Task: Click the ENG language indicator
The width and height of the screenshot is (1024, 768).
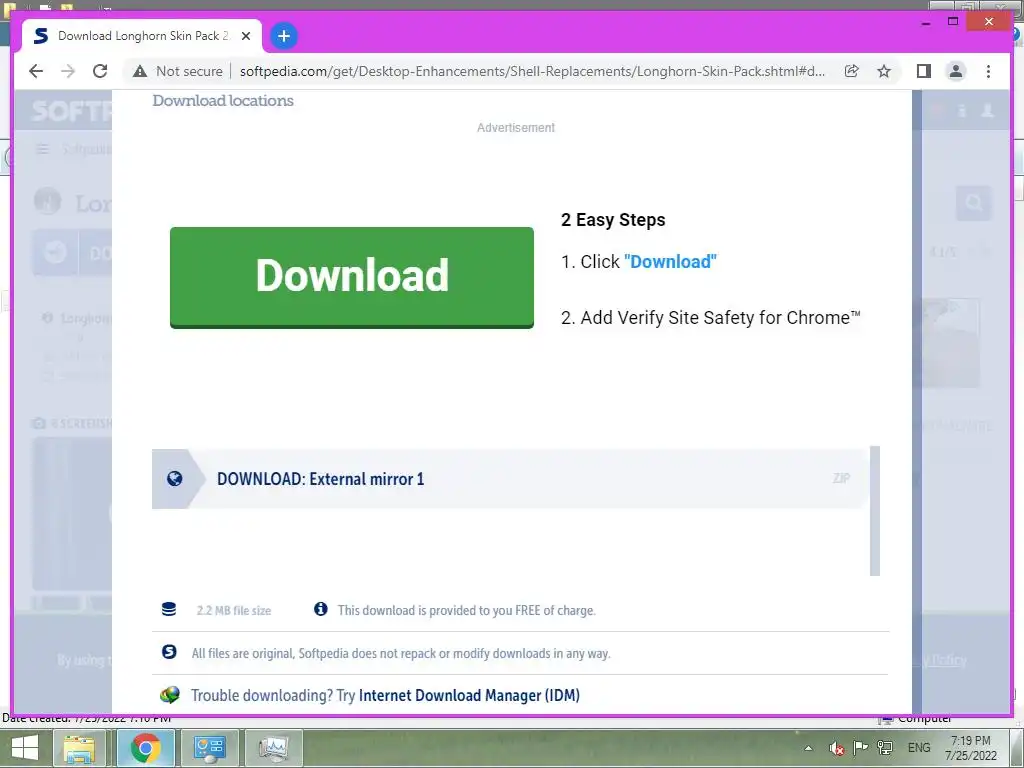Action: 919,748
